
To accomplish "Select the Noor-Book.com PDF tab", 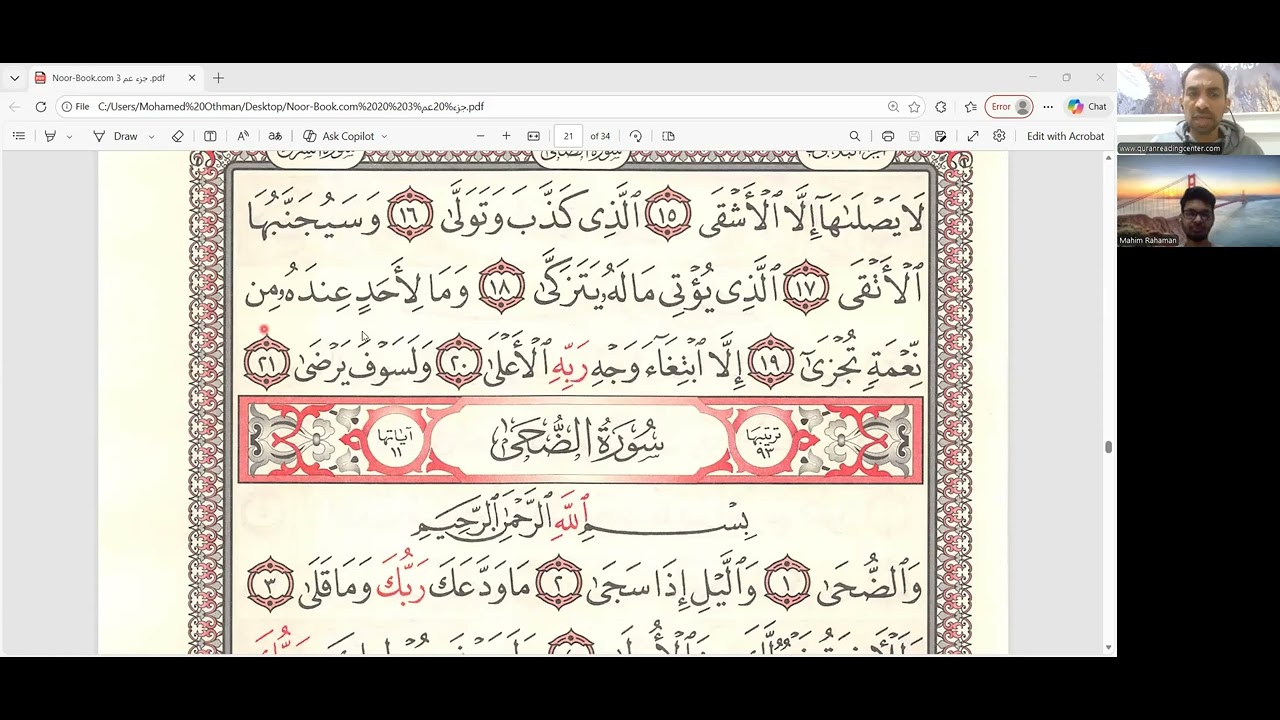I will (x=115, y=77).
